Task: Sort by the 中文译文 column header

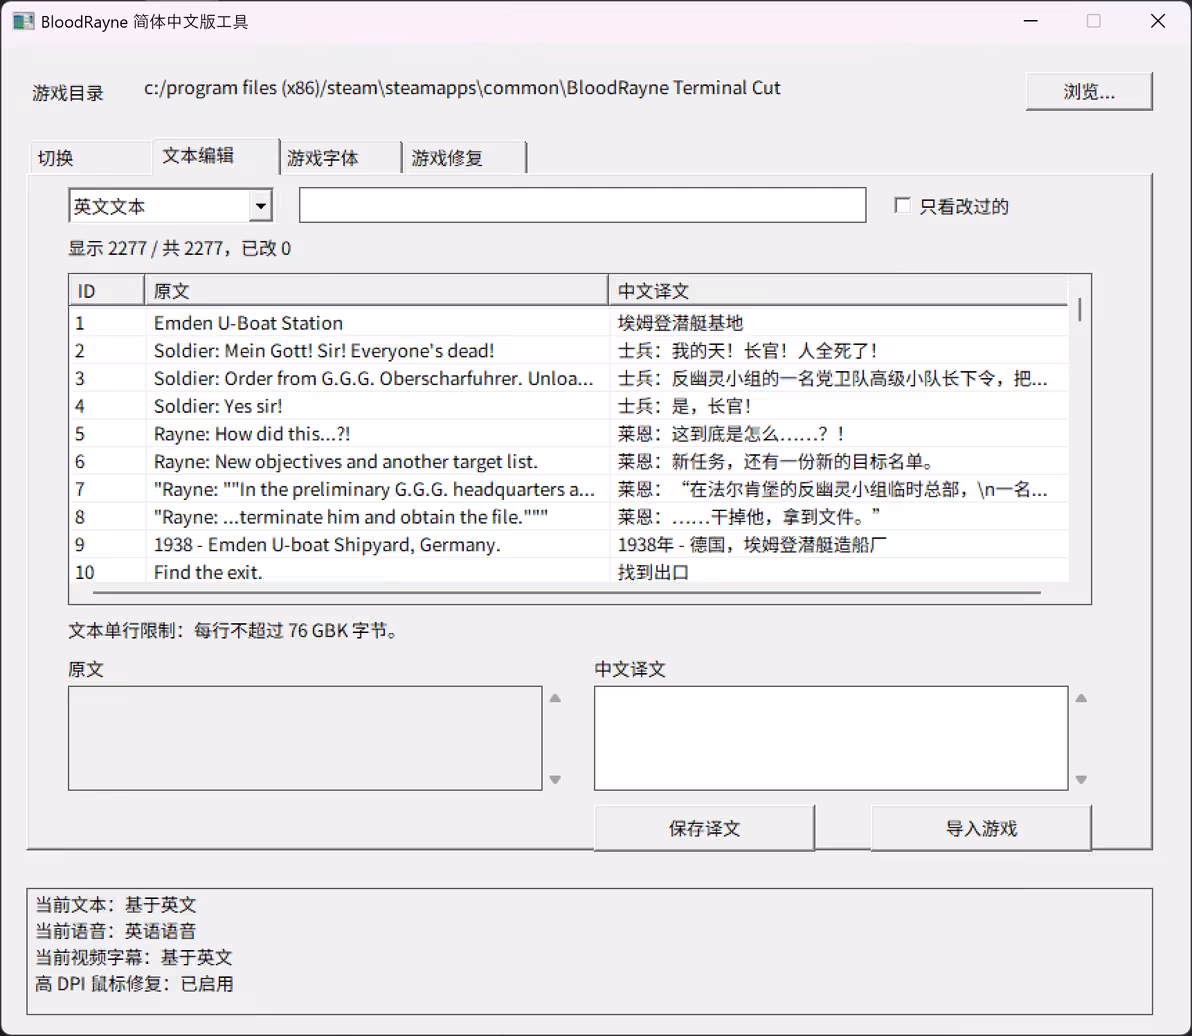Action: (x=838, y=291)
